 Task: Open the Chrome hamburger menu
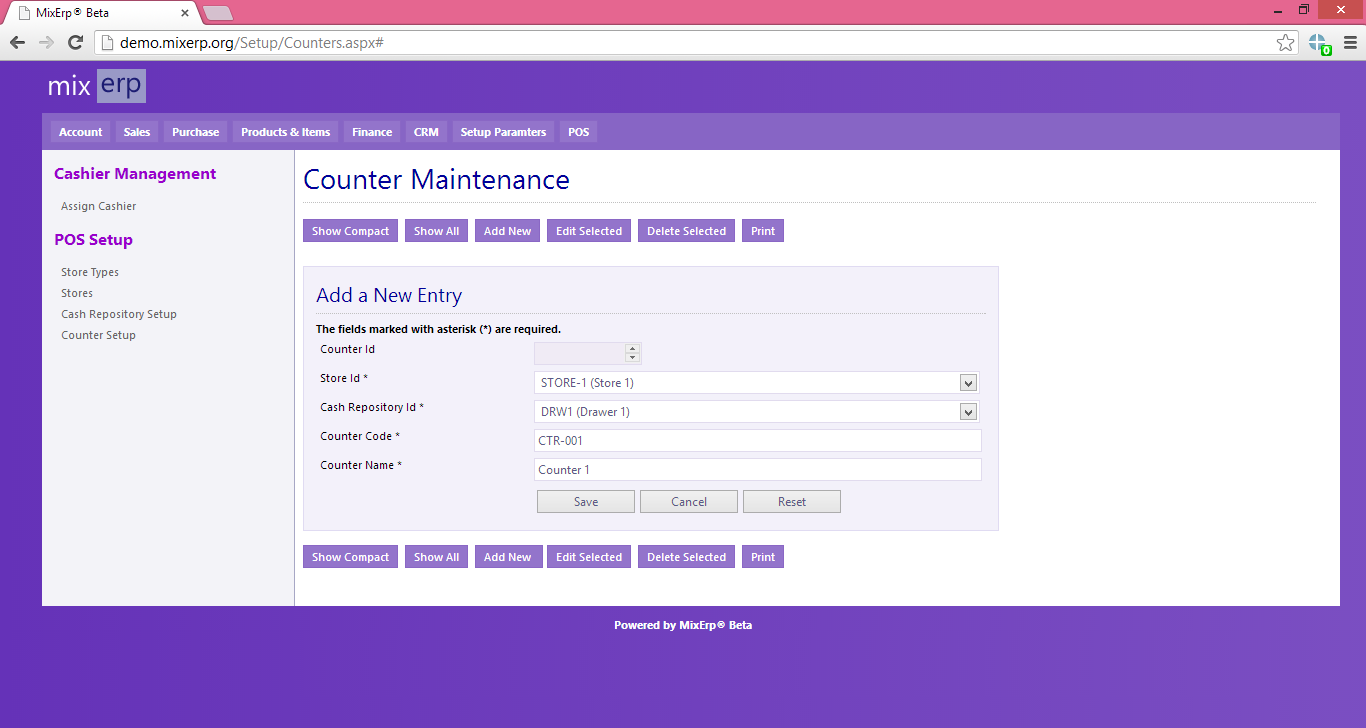tap(1352, 43)
